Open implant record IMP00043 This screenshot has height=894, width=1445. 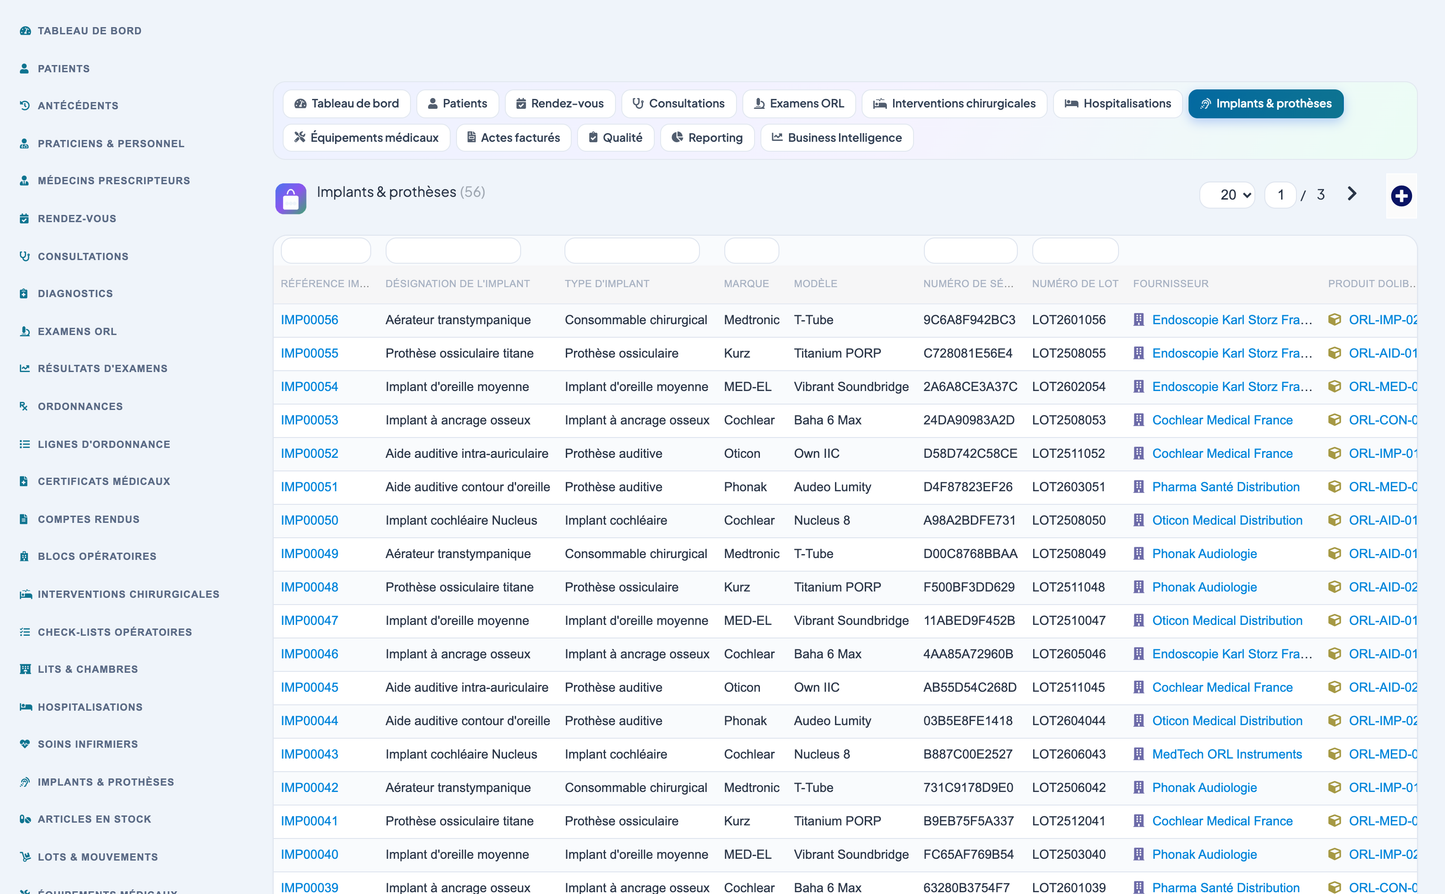click(x=309, y=755)
